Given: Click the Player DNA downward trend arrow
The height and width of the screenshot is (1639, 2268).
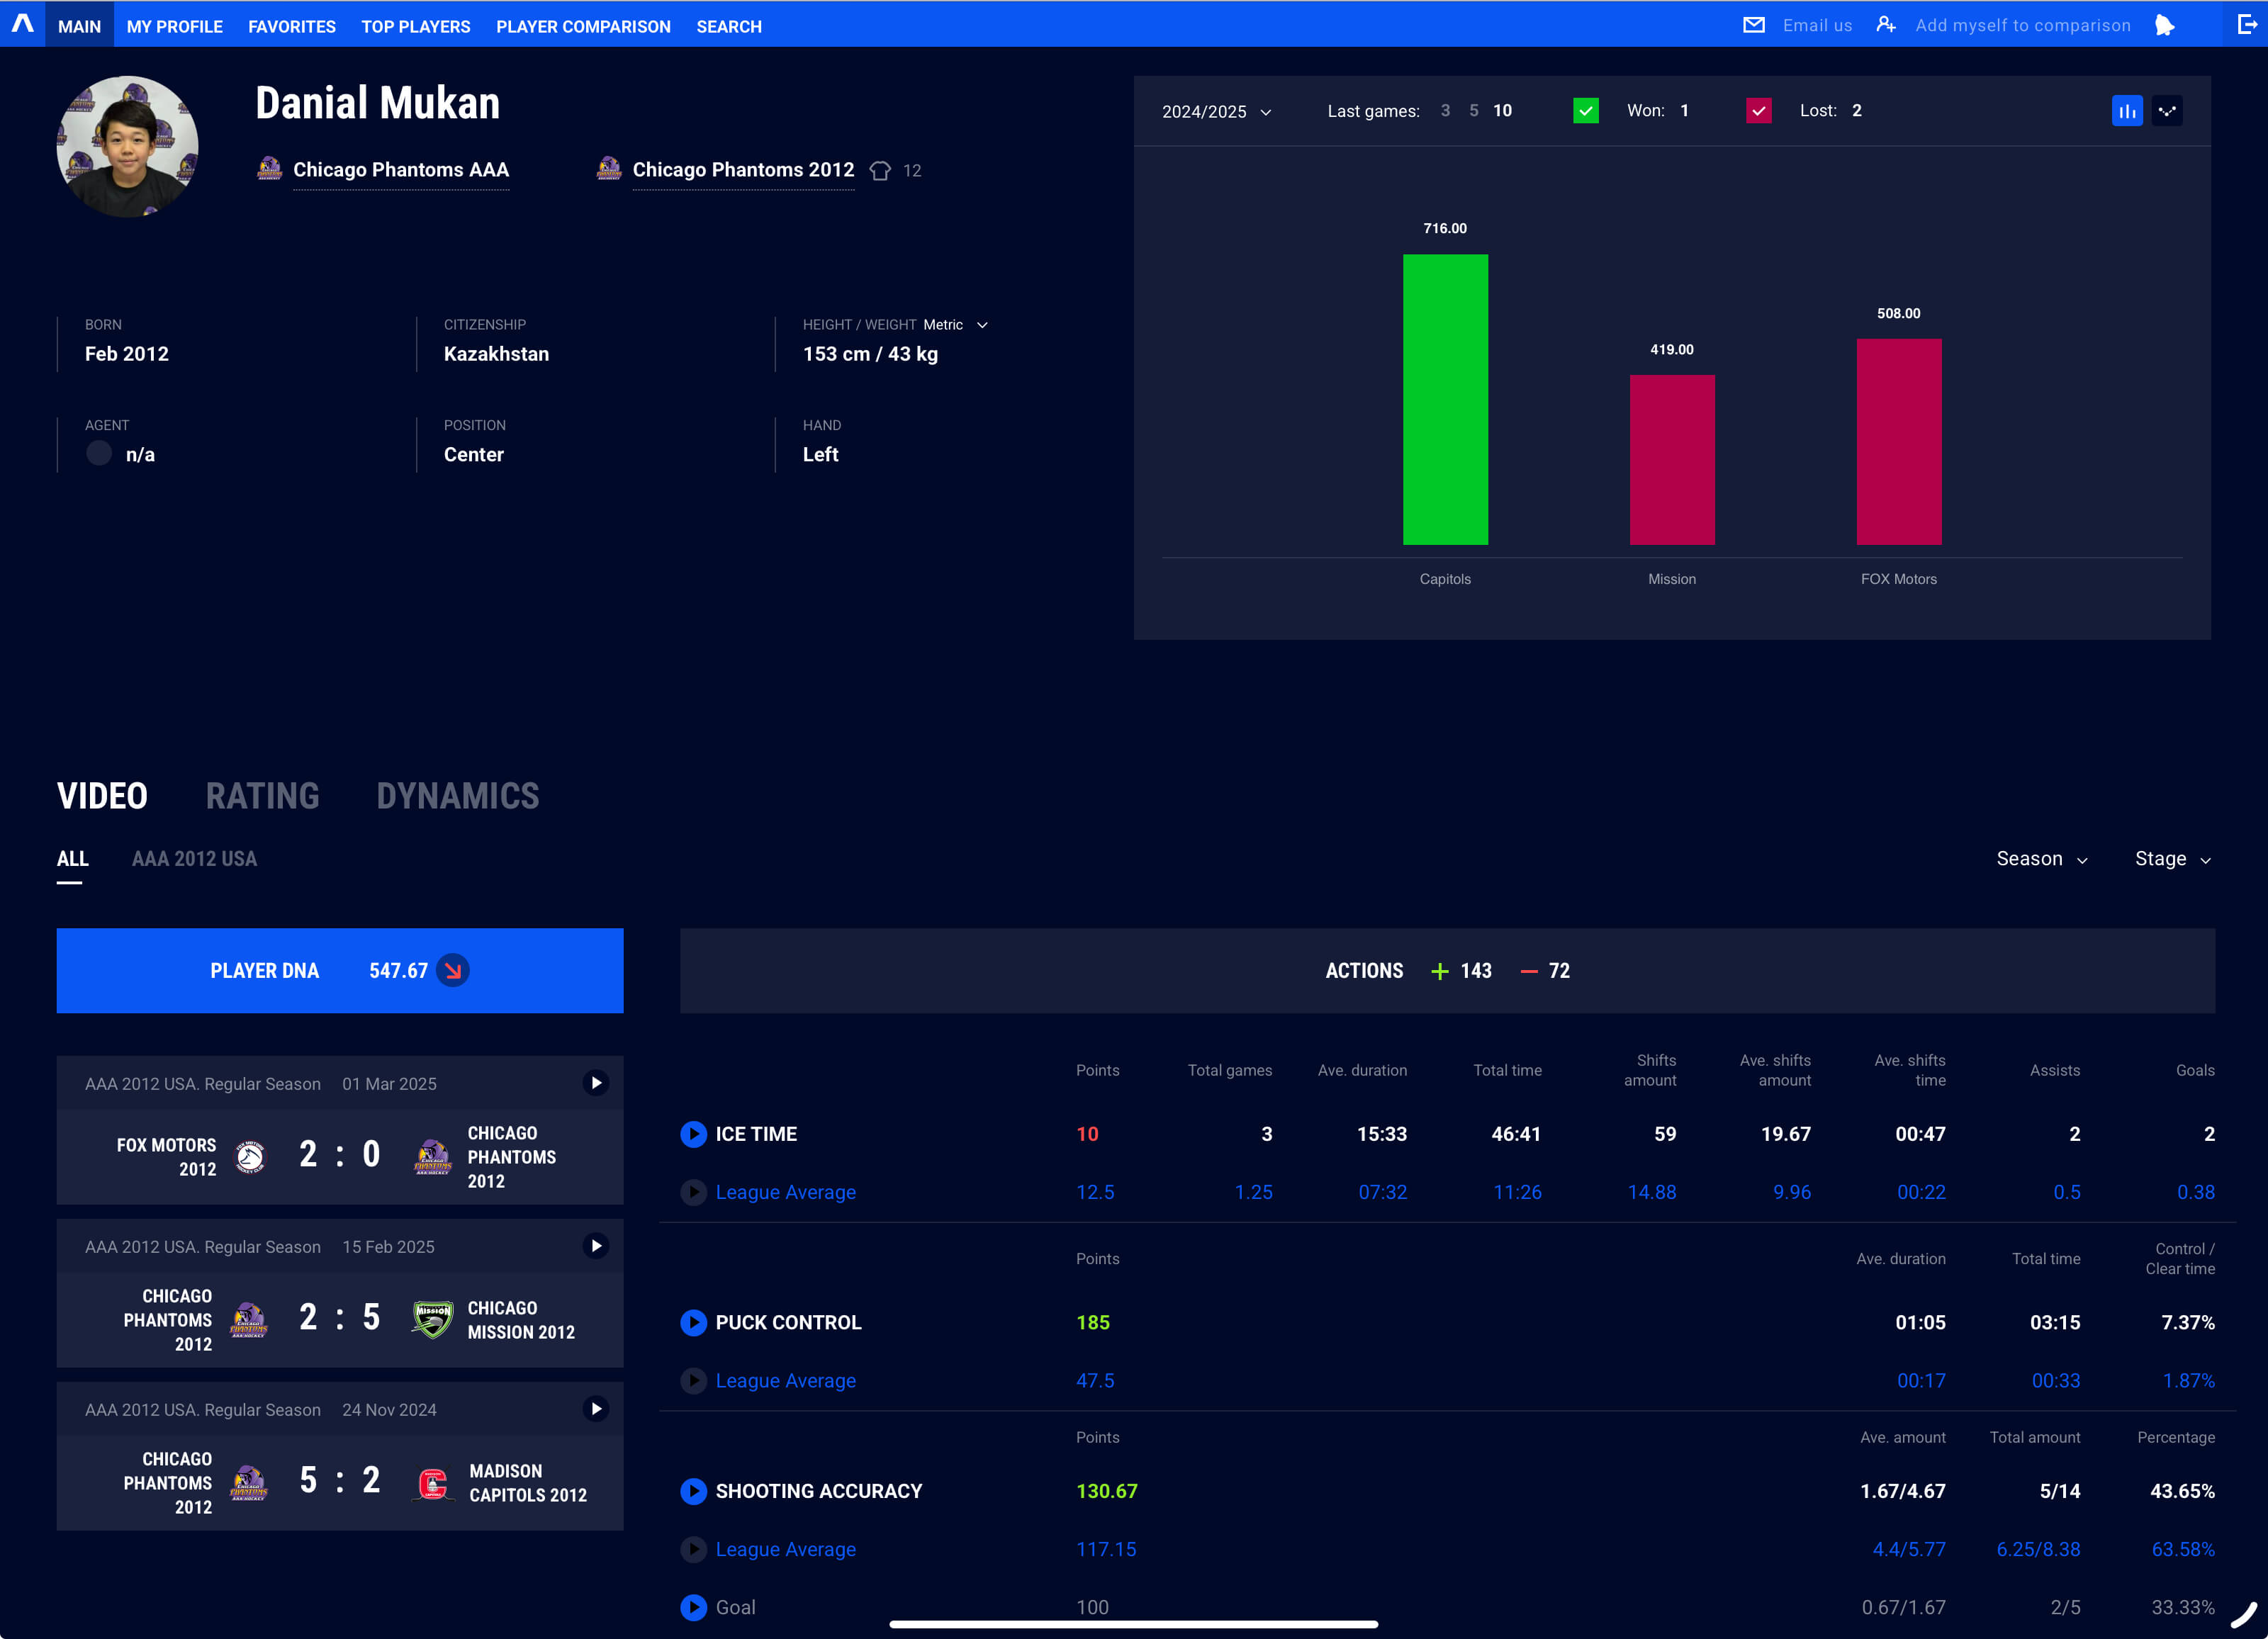Looking at the screenshot, I should [453, 971].
